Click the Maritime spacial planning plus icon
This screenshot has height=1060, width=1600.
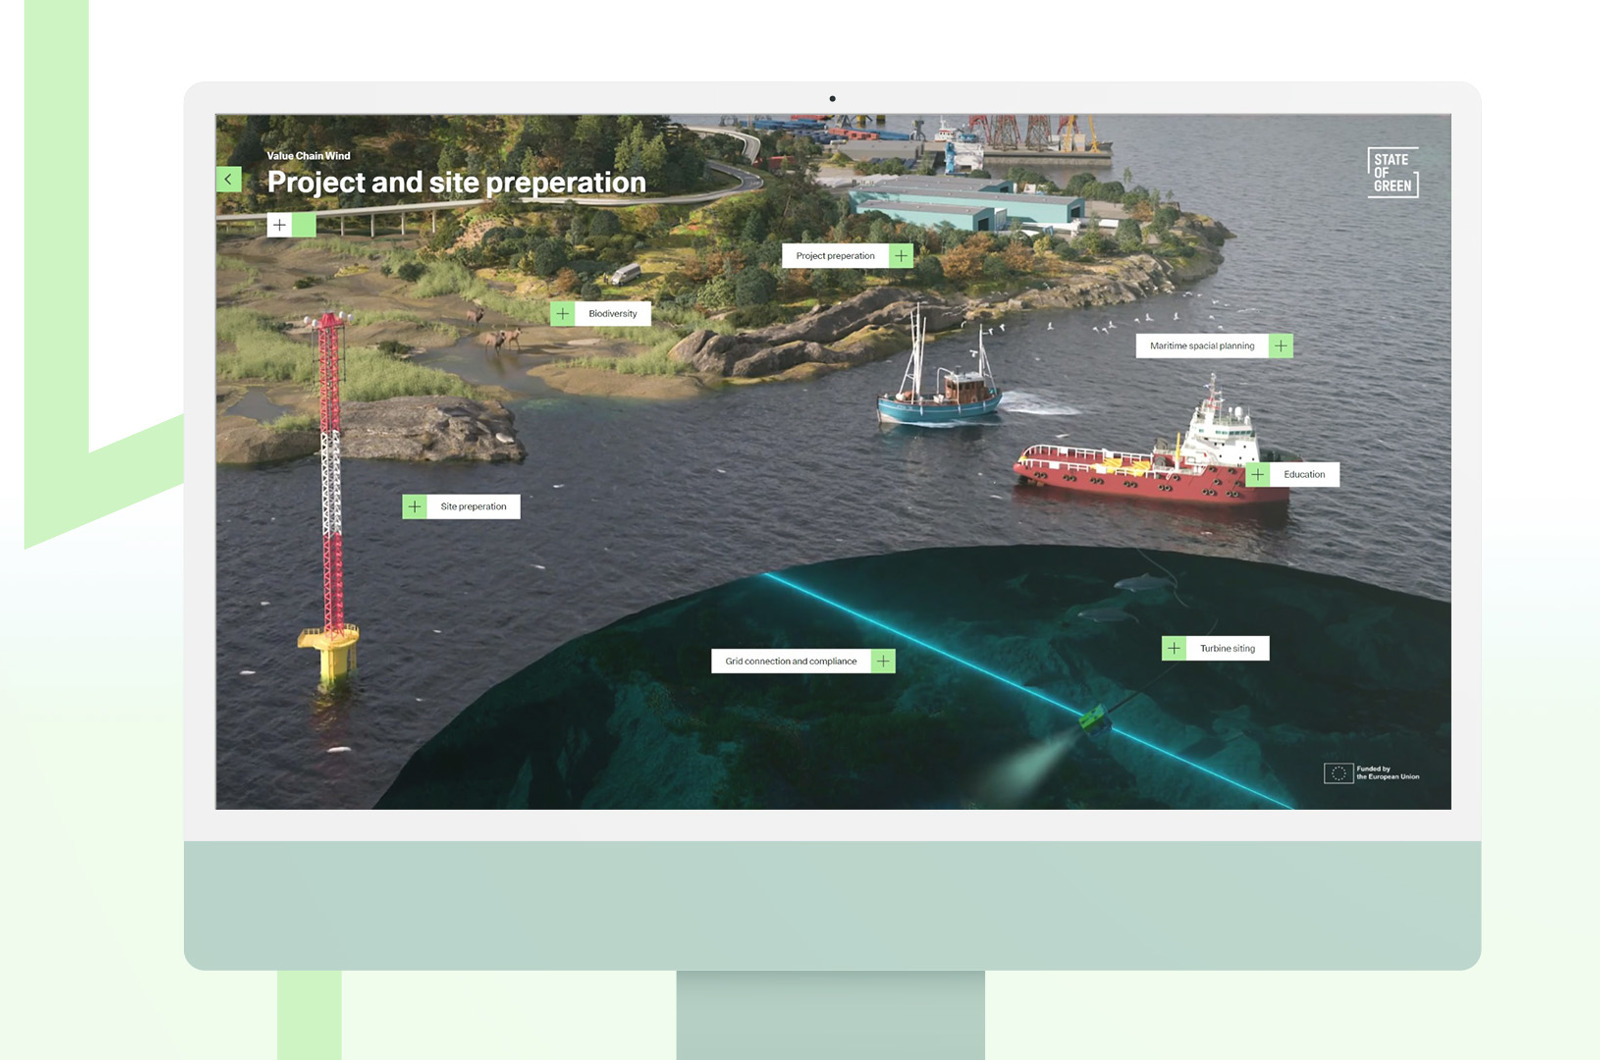coord(1283,345)
